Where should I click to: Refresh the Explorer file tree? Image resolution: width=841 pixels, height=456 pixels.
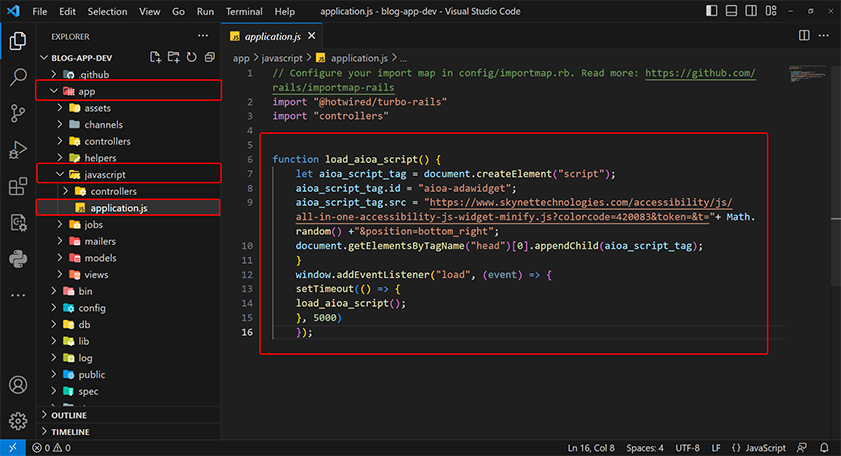(x=191, y=57)
